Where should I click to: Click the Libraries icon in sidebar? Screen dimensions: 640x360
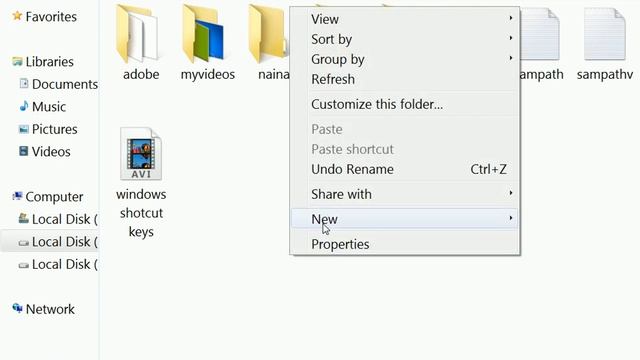(17, 62)
